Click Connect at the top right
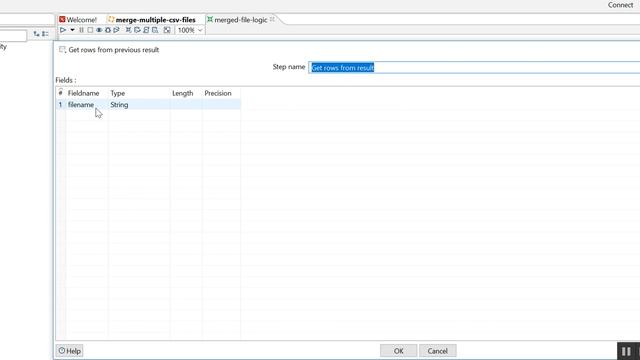The height and width of the screenshot is (360, 640). 620,5
